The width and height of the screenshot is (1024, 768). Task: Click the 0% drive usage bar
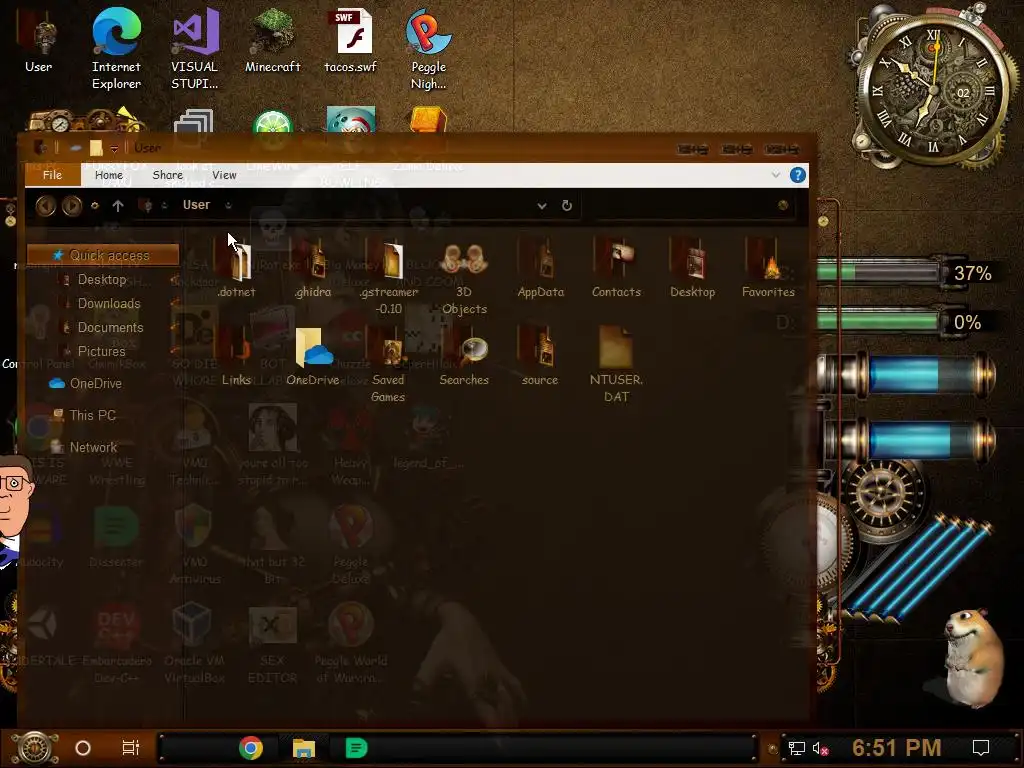878,321
